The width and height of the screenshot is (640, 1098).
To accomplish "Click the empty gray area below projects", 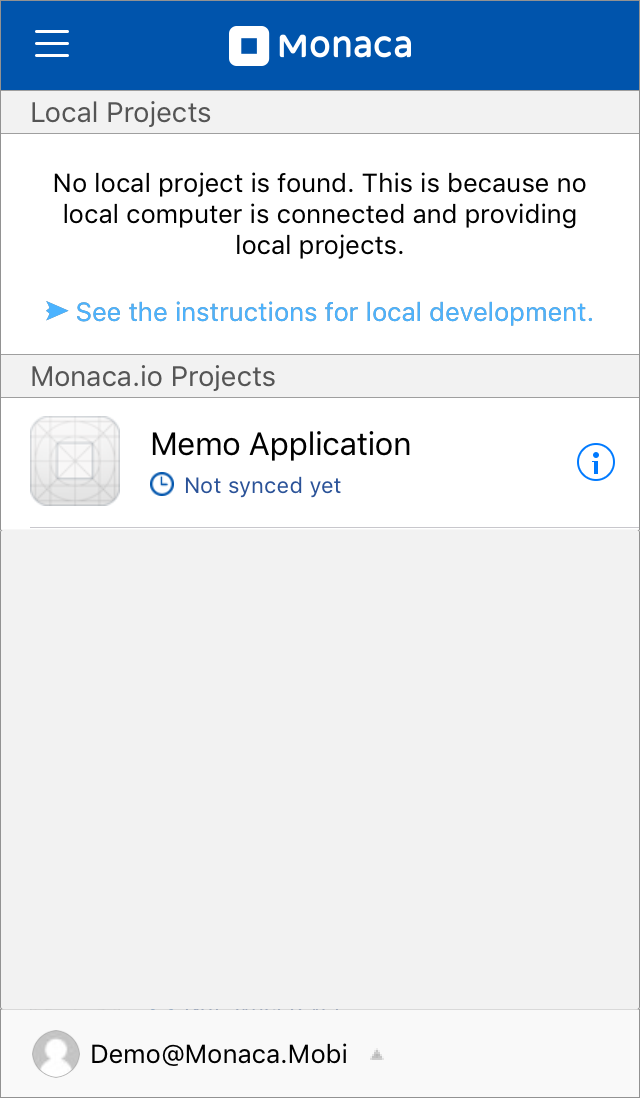I will point(320,760).
